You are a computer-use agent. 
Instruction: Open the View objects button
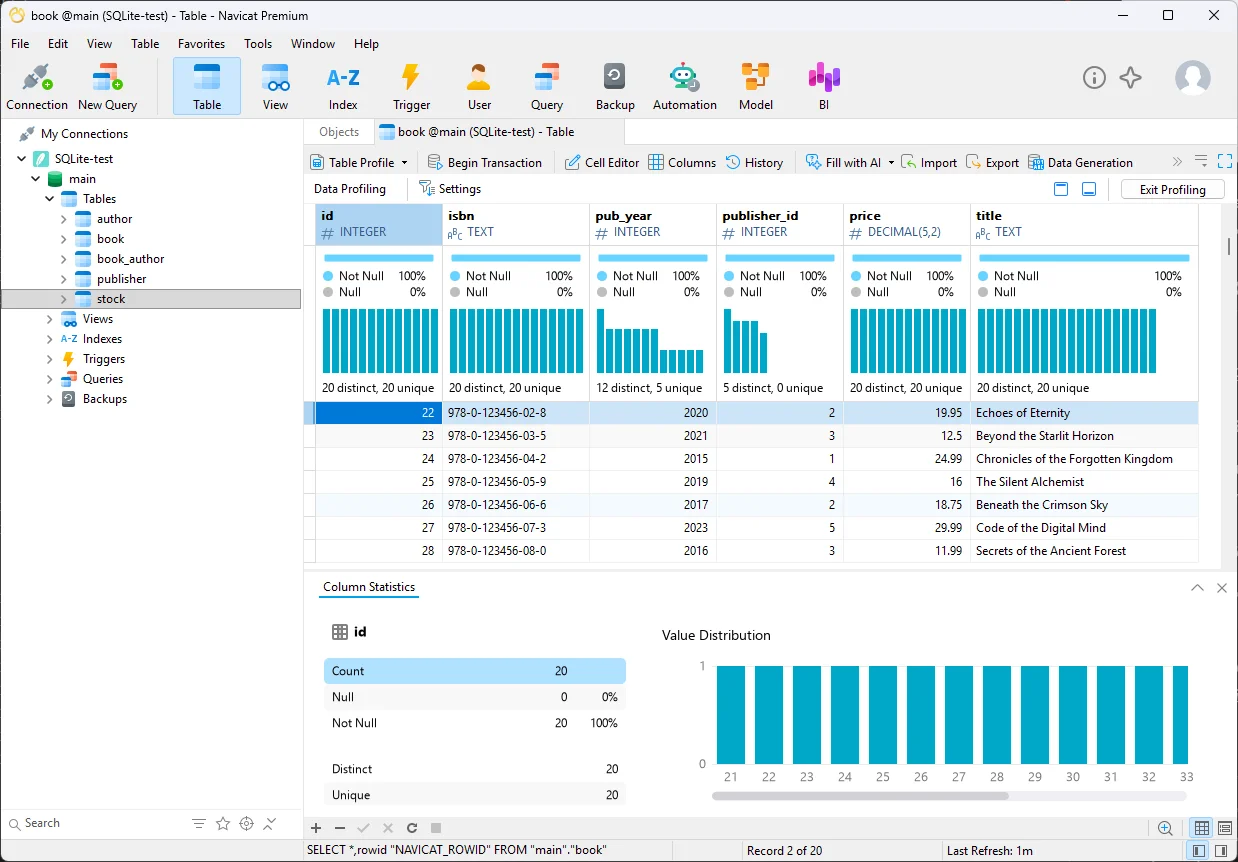(x=275, y=86)
